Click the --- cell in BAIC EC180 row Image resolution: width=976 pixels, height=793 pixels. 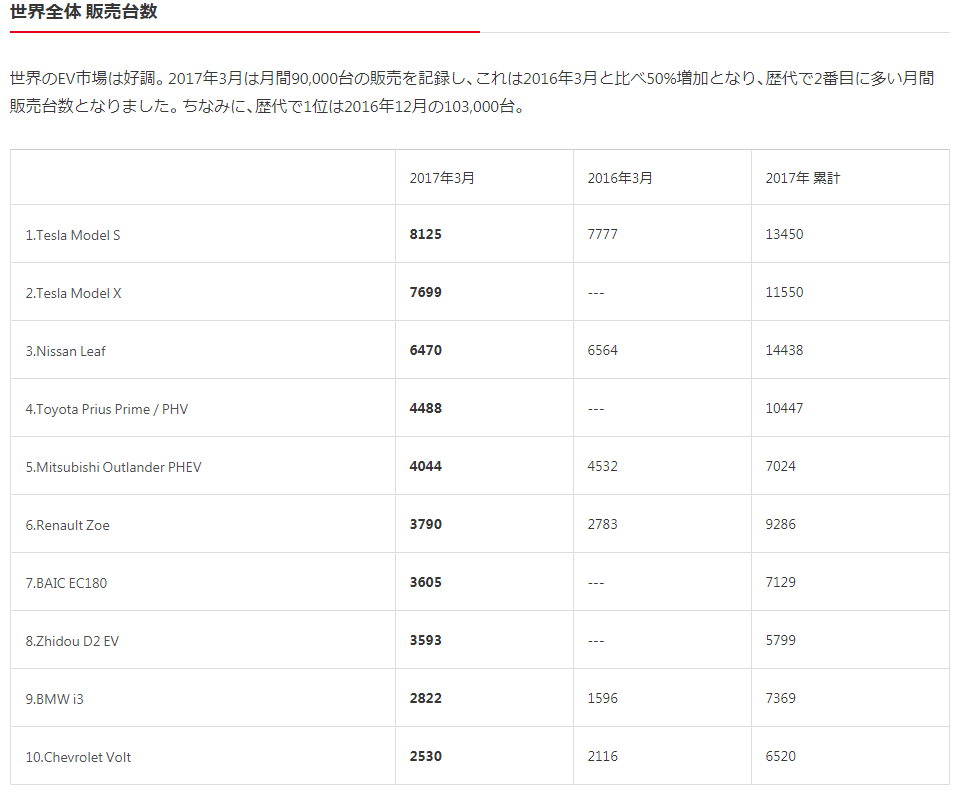[x=596, y=583]
